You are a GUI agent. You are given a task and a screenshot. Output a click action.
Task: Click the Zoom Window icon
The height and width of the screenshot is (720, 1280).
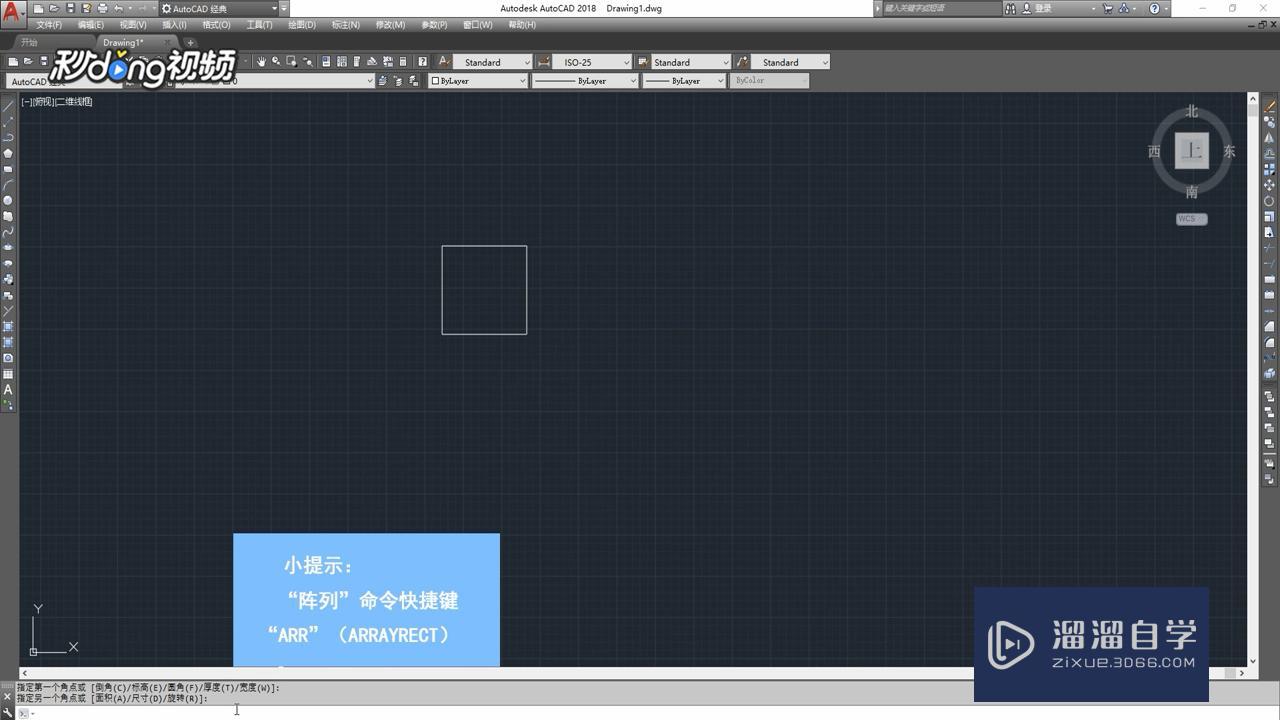292,62
